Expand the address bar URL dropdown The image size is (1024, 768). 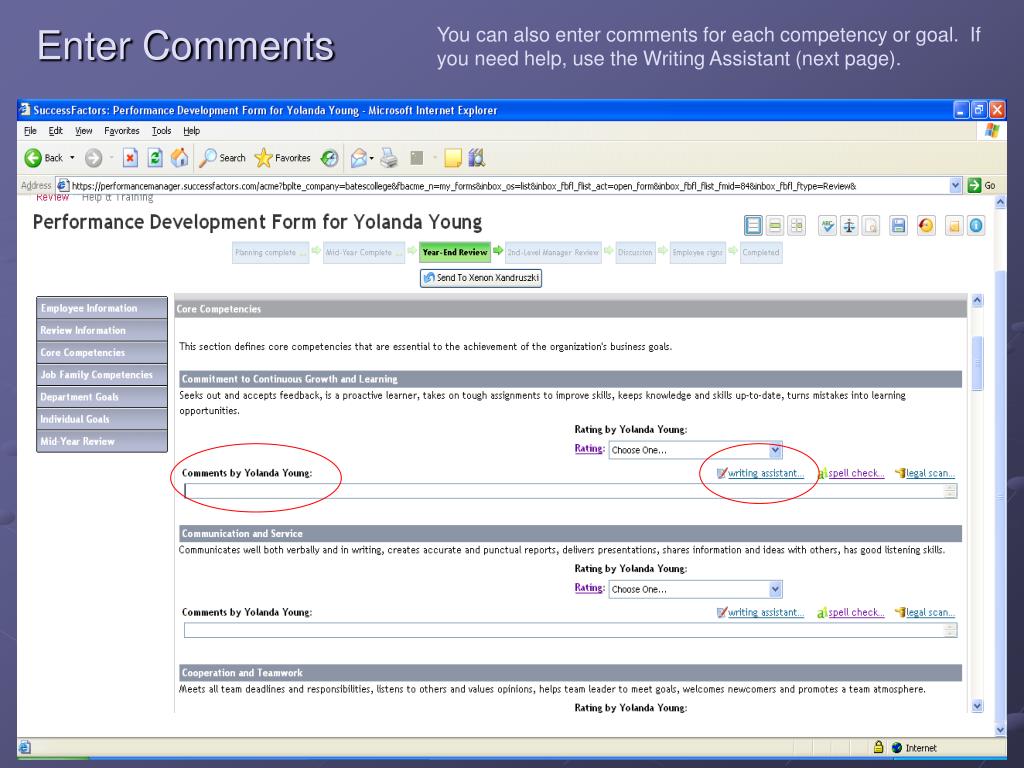(x=955, y=185)
